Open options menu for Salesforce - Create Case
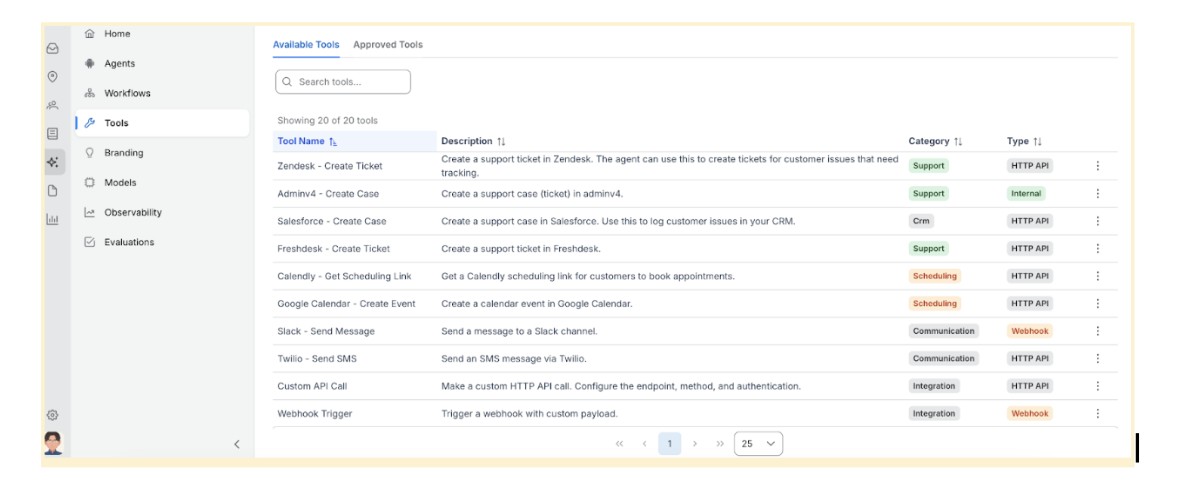1196x494 pixels. point(1098,221)
